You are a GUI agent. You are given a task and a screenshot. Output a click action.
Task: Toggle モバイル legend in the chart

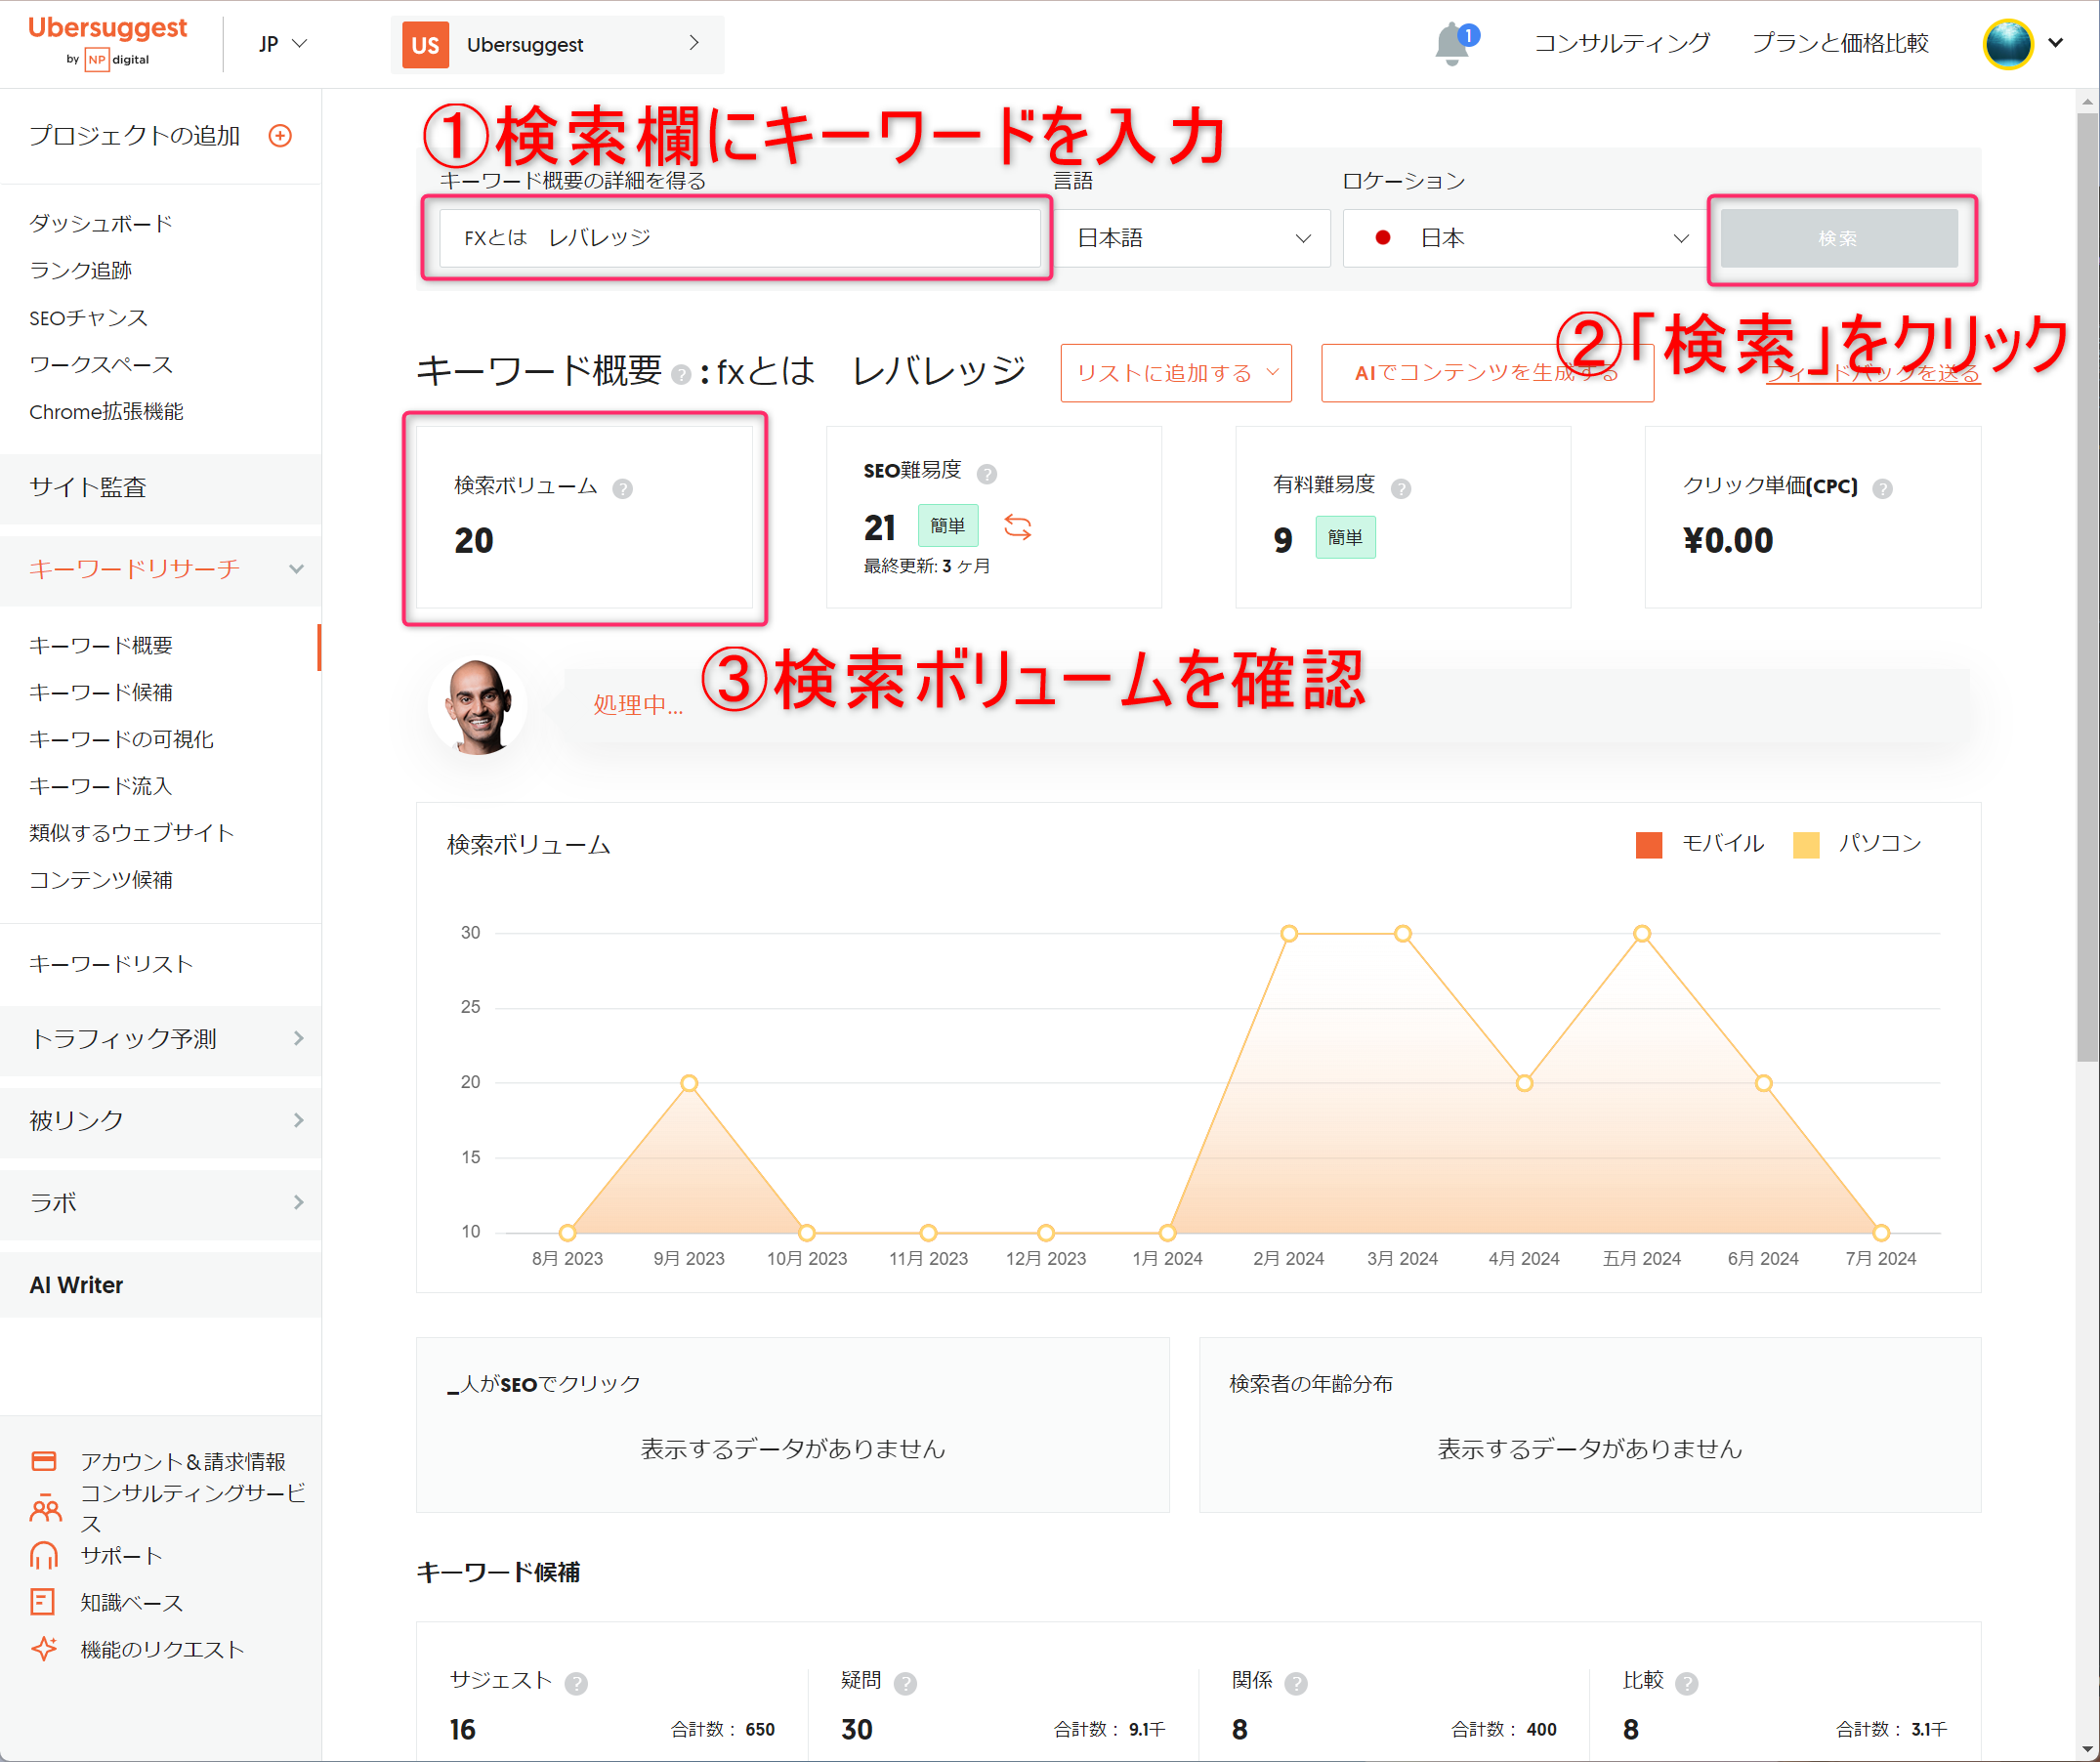click(x=1700, y=844)
